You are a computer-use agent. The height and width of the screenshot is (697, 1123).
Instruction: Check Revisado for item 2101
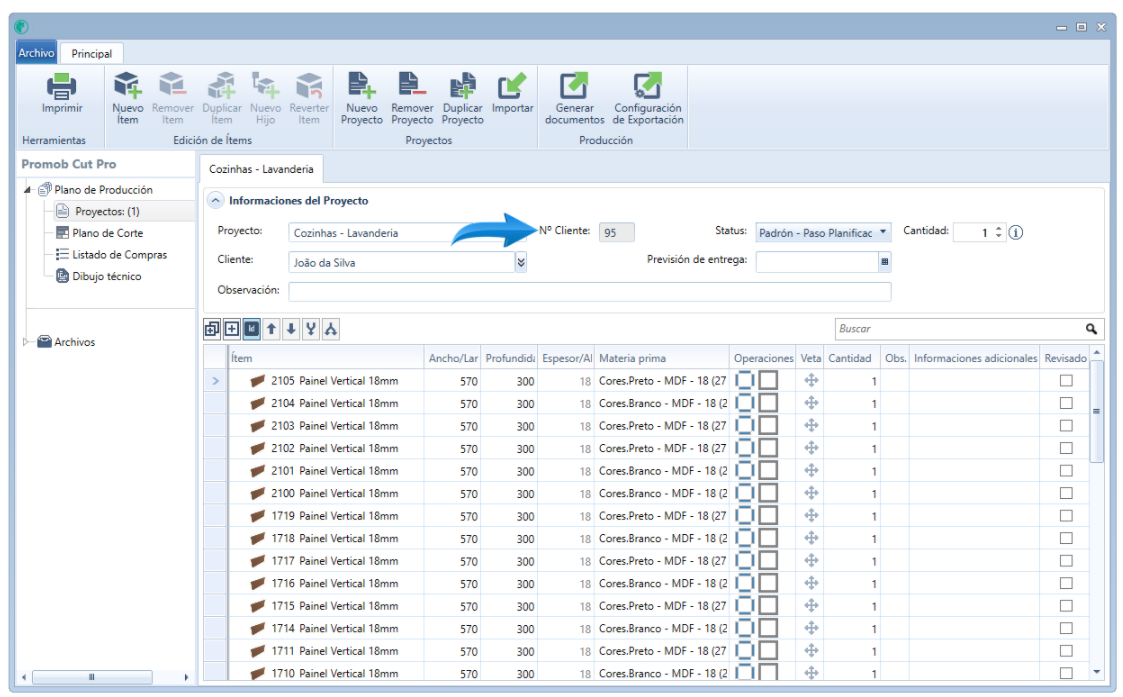point(1066,471)
